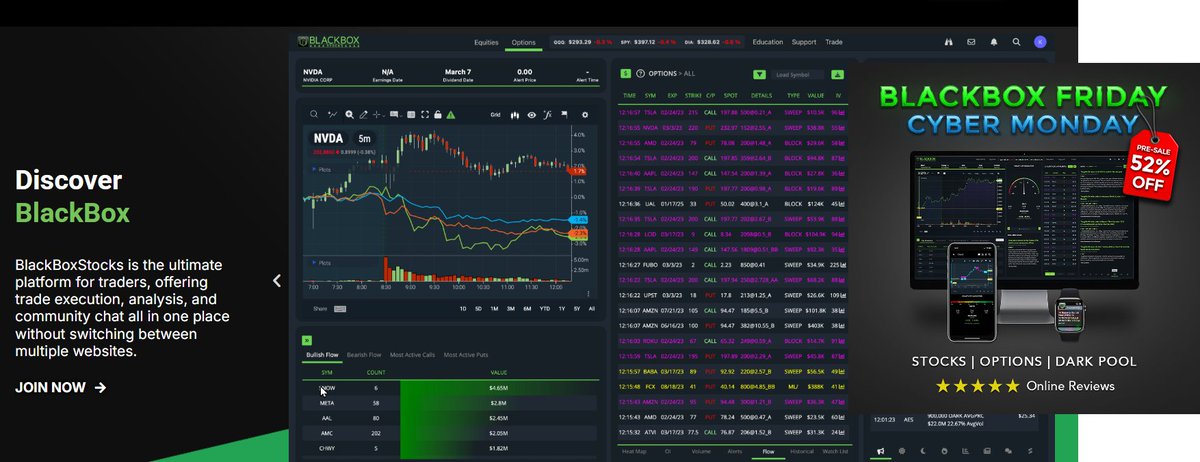Select the Bullish Flow tab
This screenshot has width=1200, height=462.
pos(322,355)
